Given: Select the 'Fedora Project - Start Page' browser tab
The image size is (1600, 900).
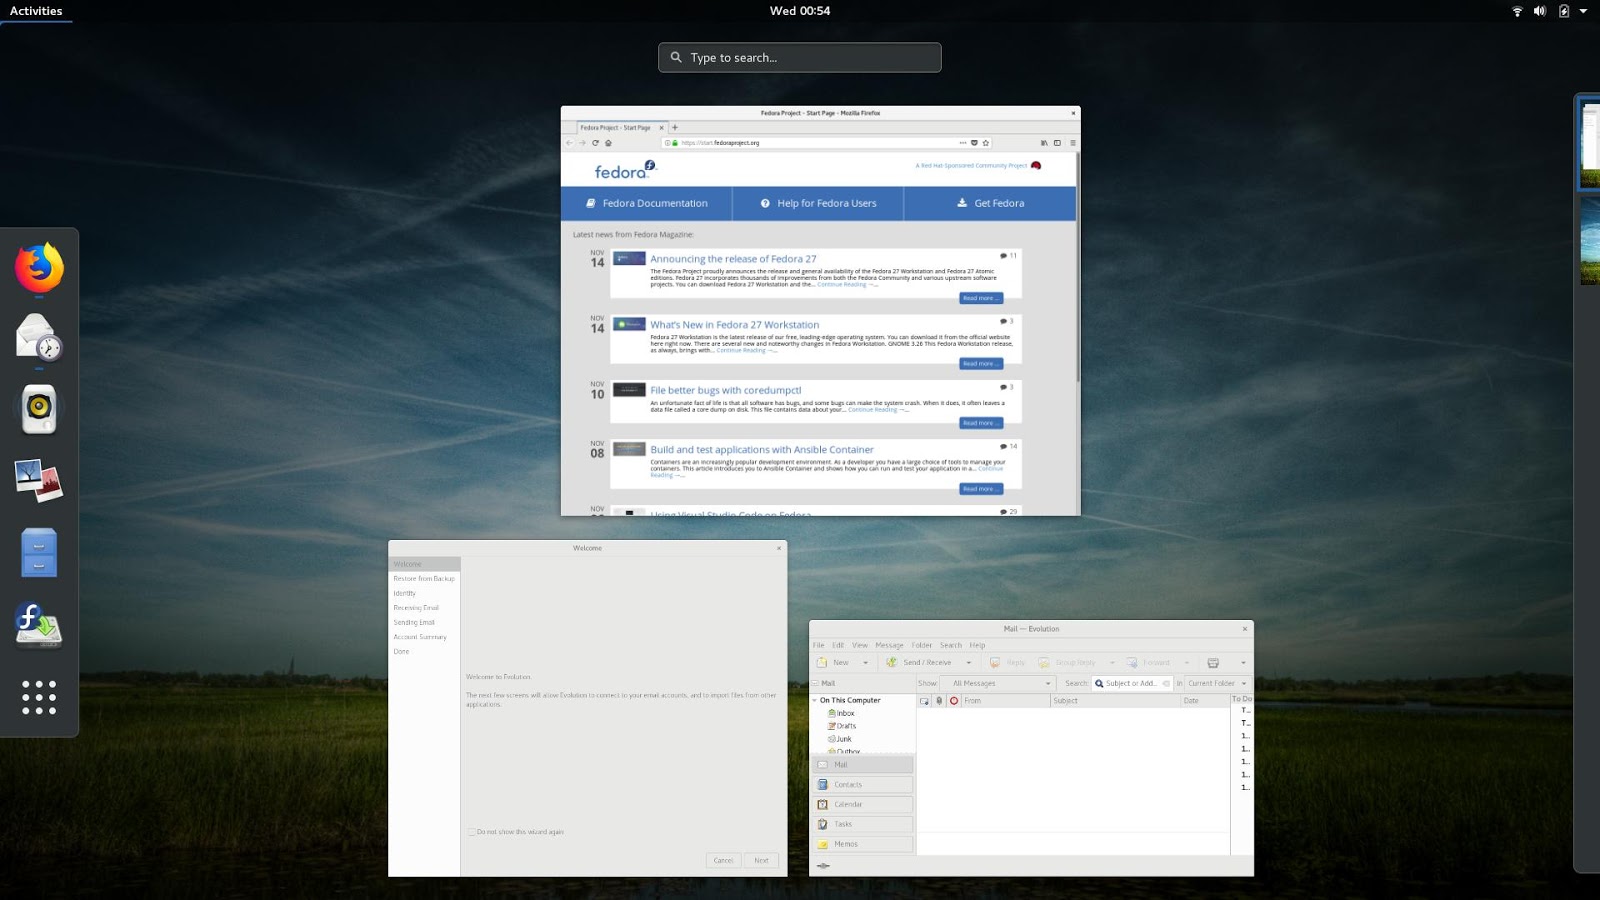Looking at the screenshot, I should tap(614, 127).
